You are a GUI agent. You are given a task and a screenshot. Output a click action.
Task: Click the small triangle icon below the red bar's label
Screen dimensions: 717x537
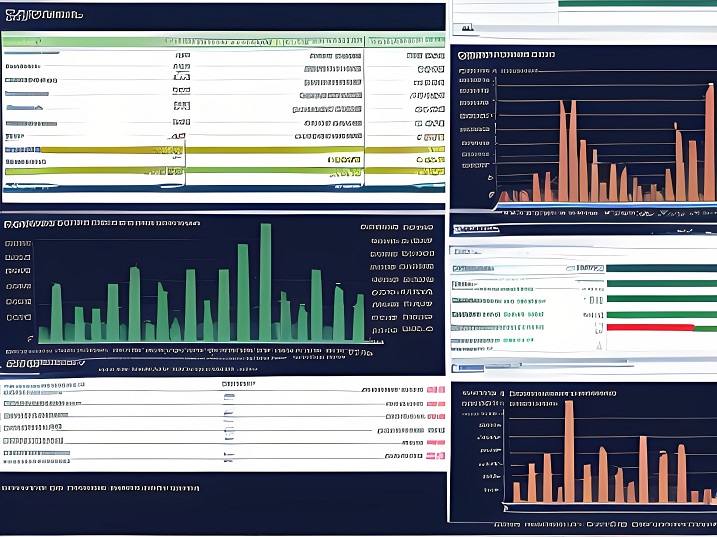pos(599,343)
